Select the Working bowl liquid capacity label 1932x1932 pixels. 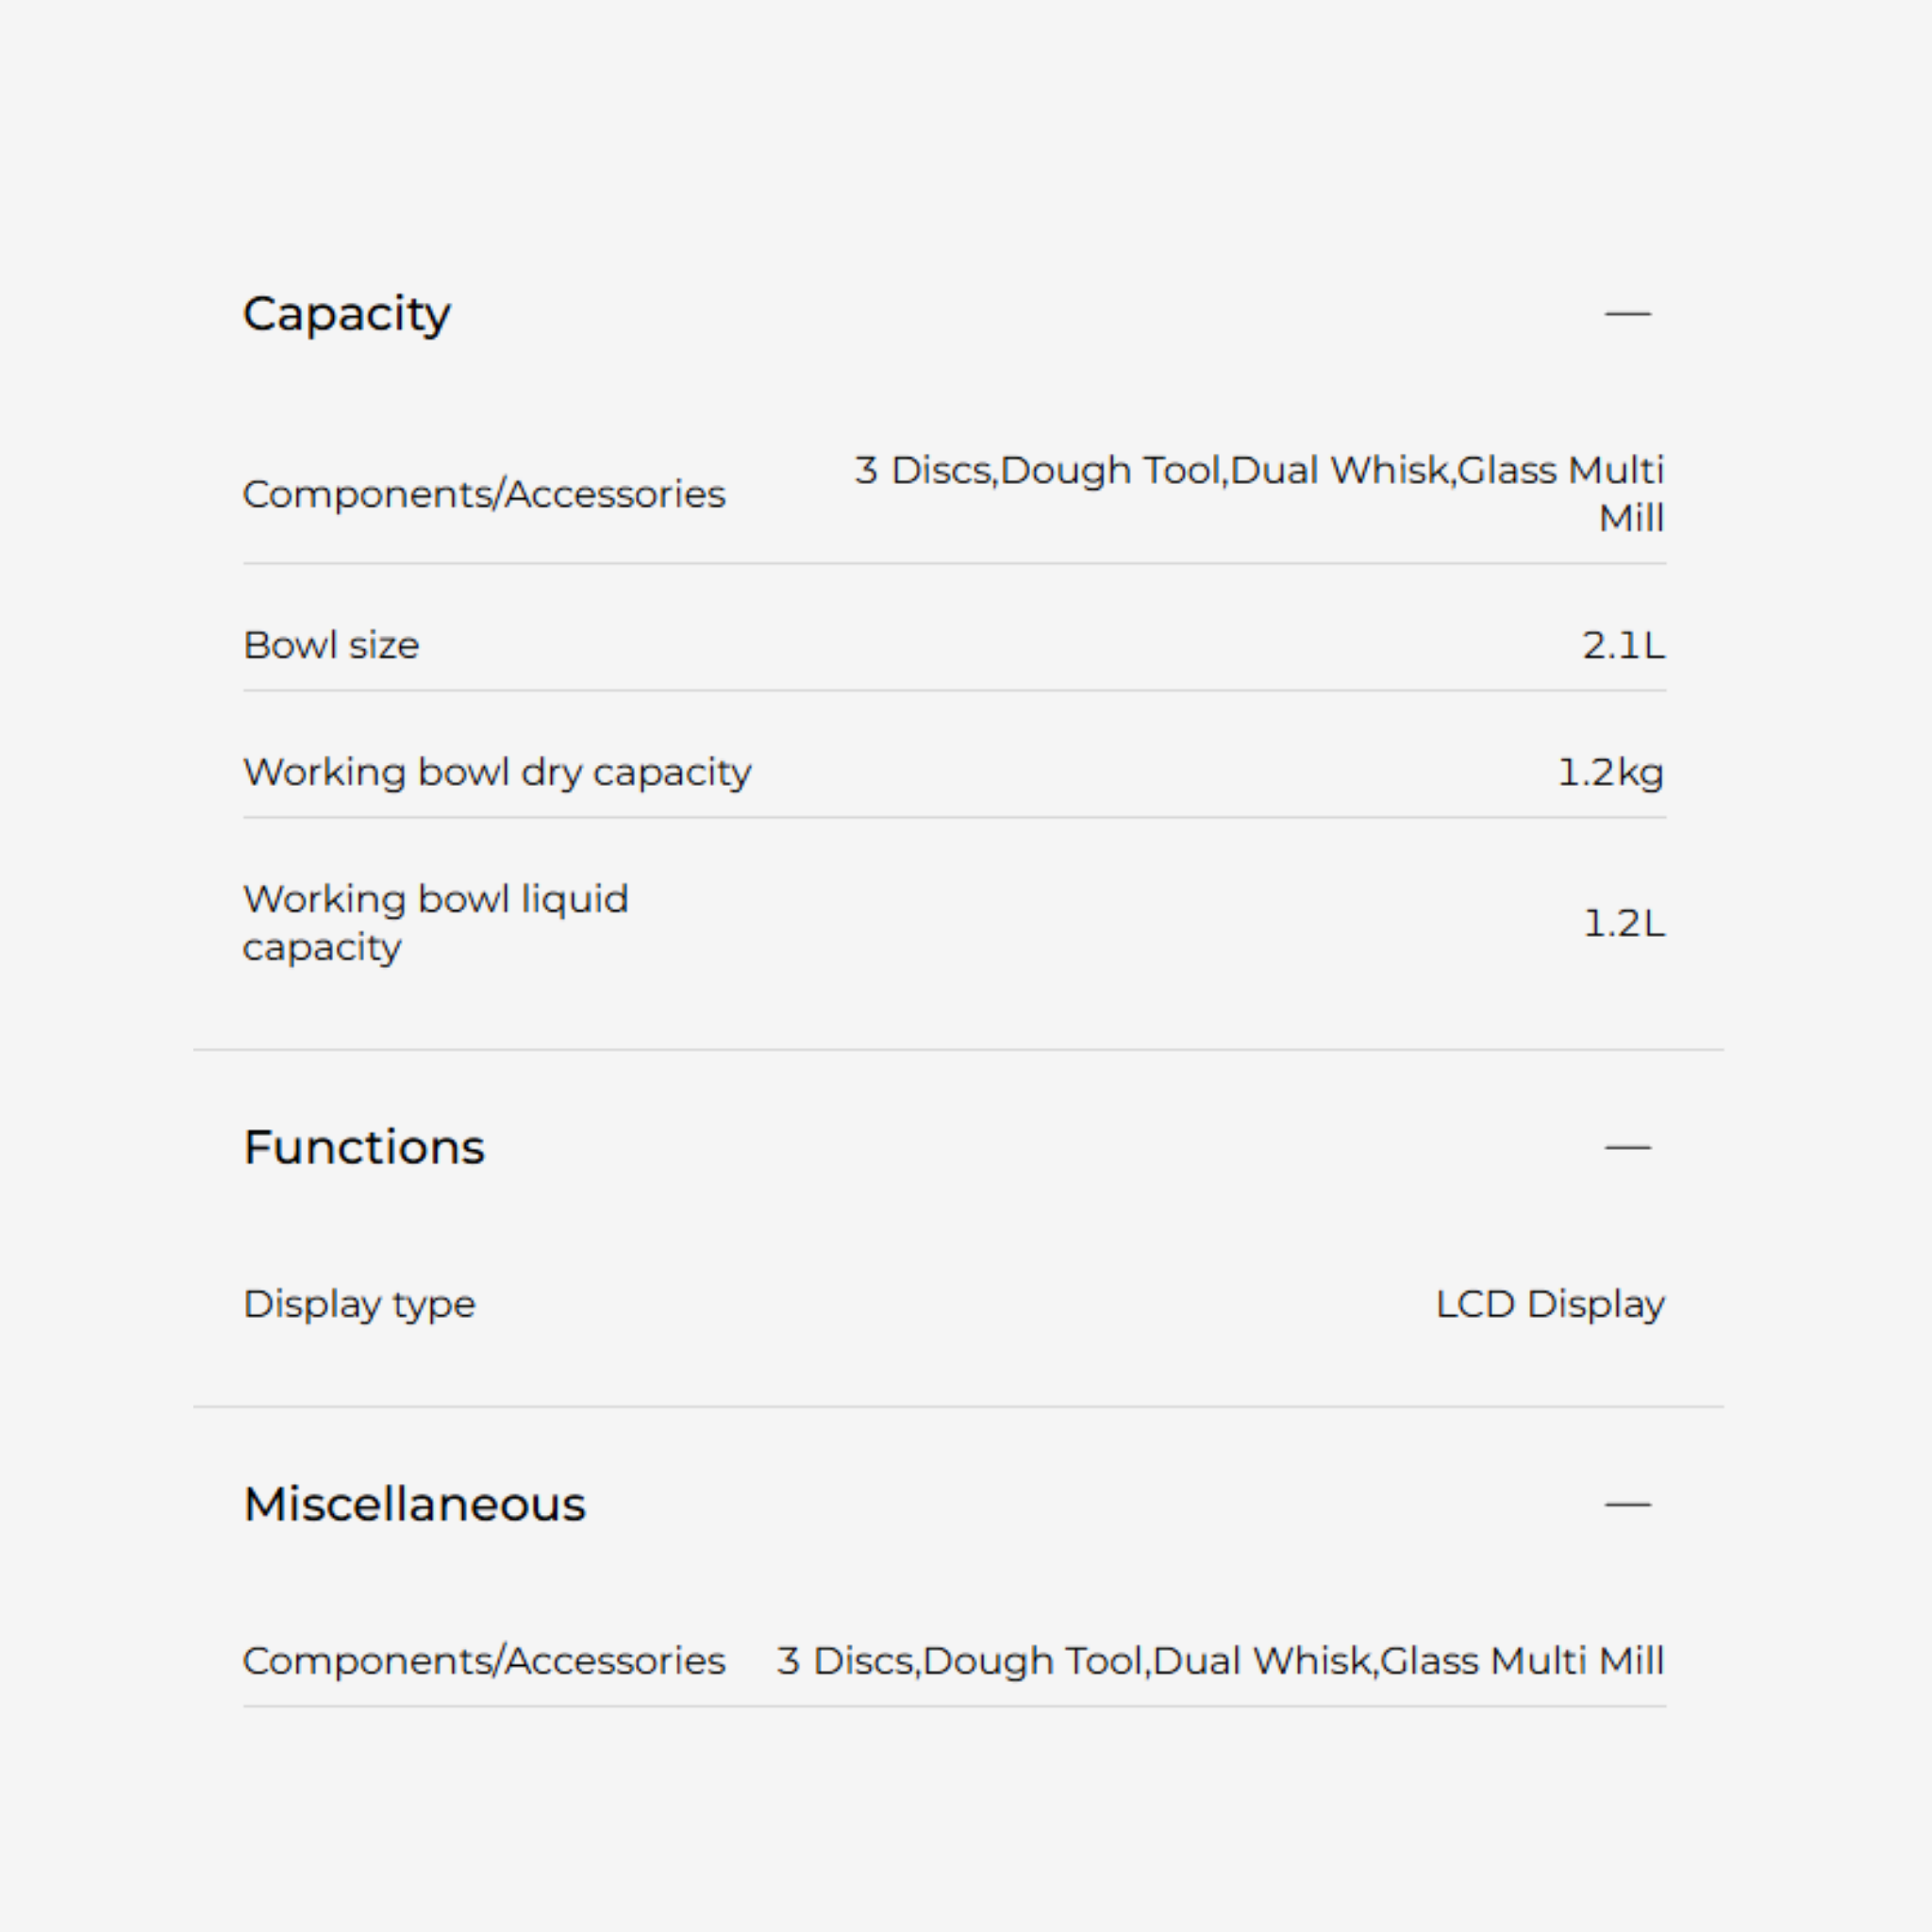click(435, 922)
